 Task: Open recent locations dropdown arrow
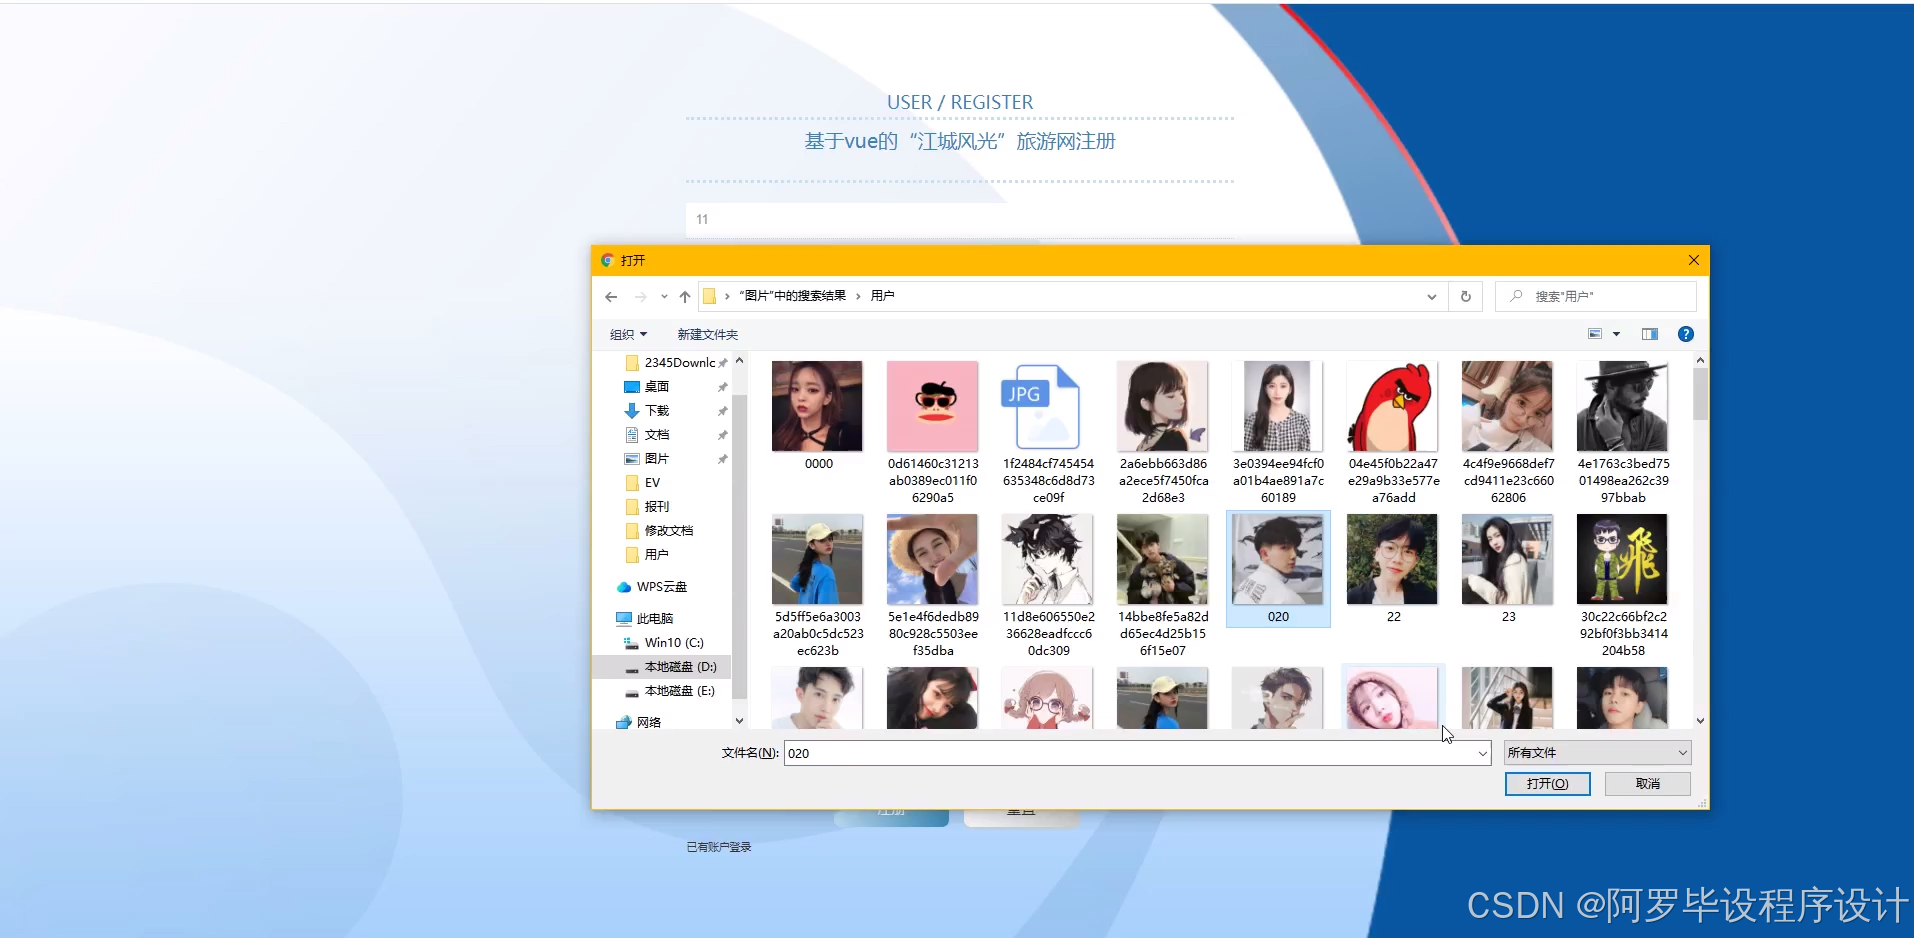coord(664,297)
